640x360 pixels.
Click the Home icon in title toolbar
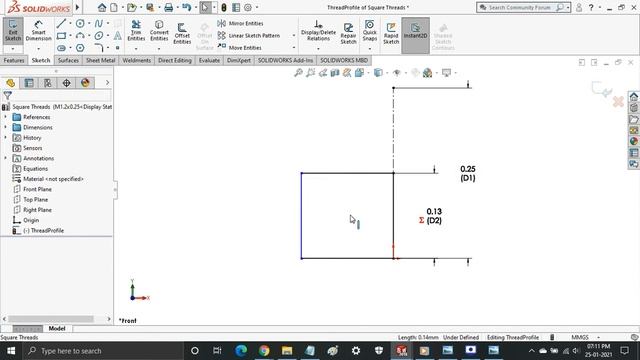point(102,7)
